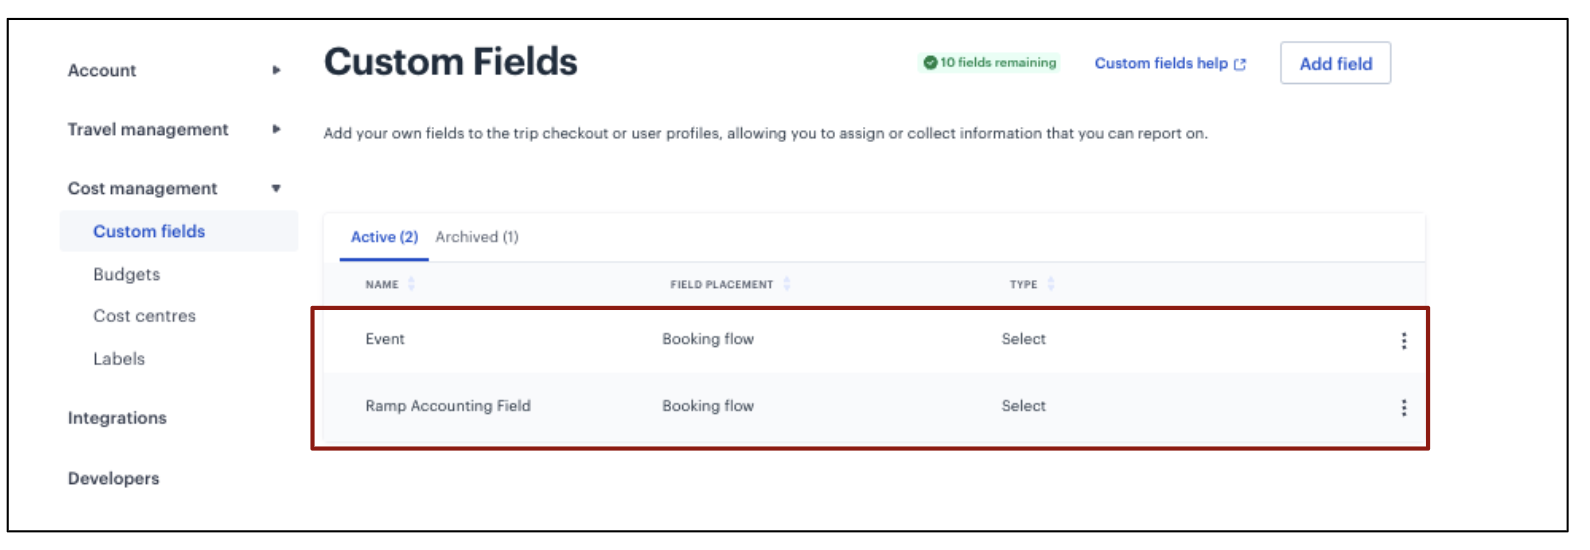Expand the Travel management arrow
The height and width of the screenshot is (550, 1590).
[x=276, y=129]
